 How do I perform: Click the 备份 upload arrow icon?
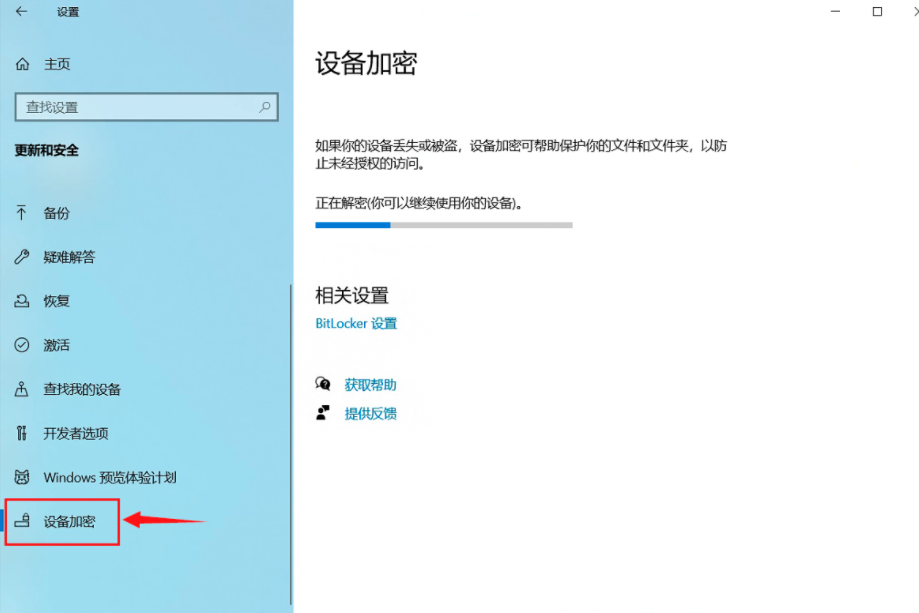22,213
